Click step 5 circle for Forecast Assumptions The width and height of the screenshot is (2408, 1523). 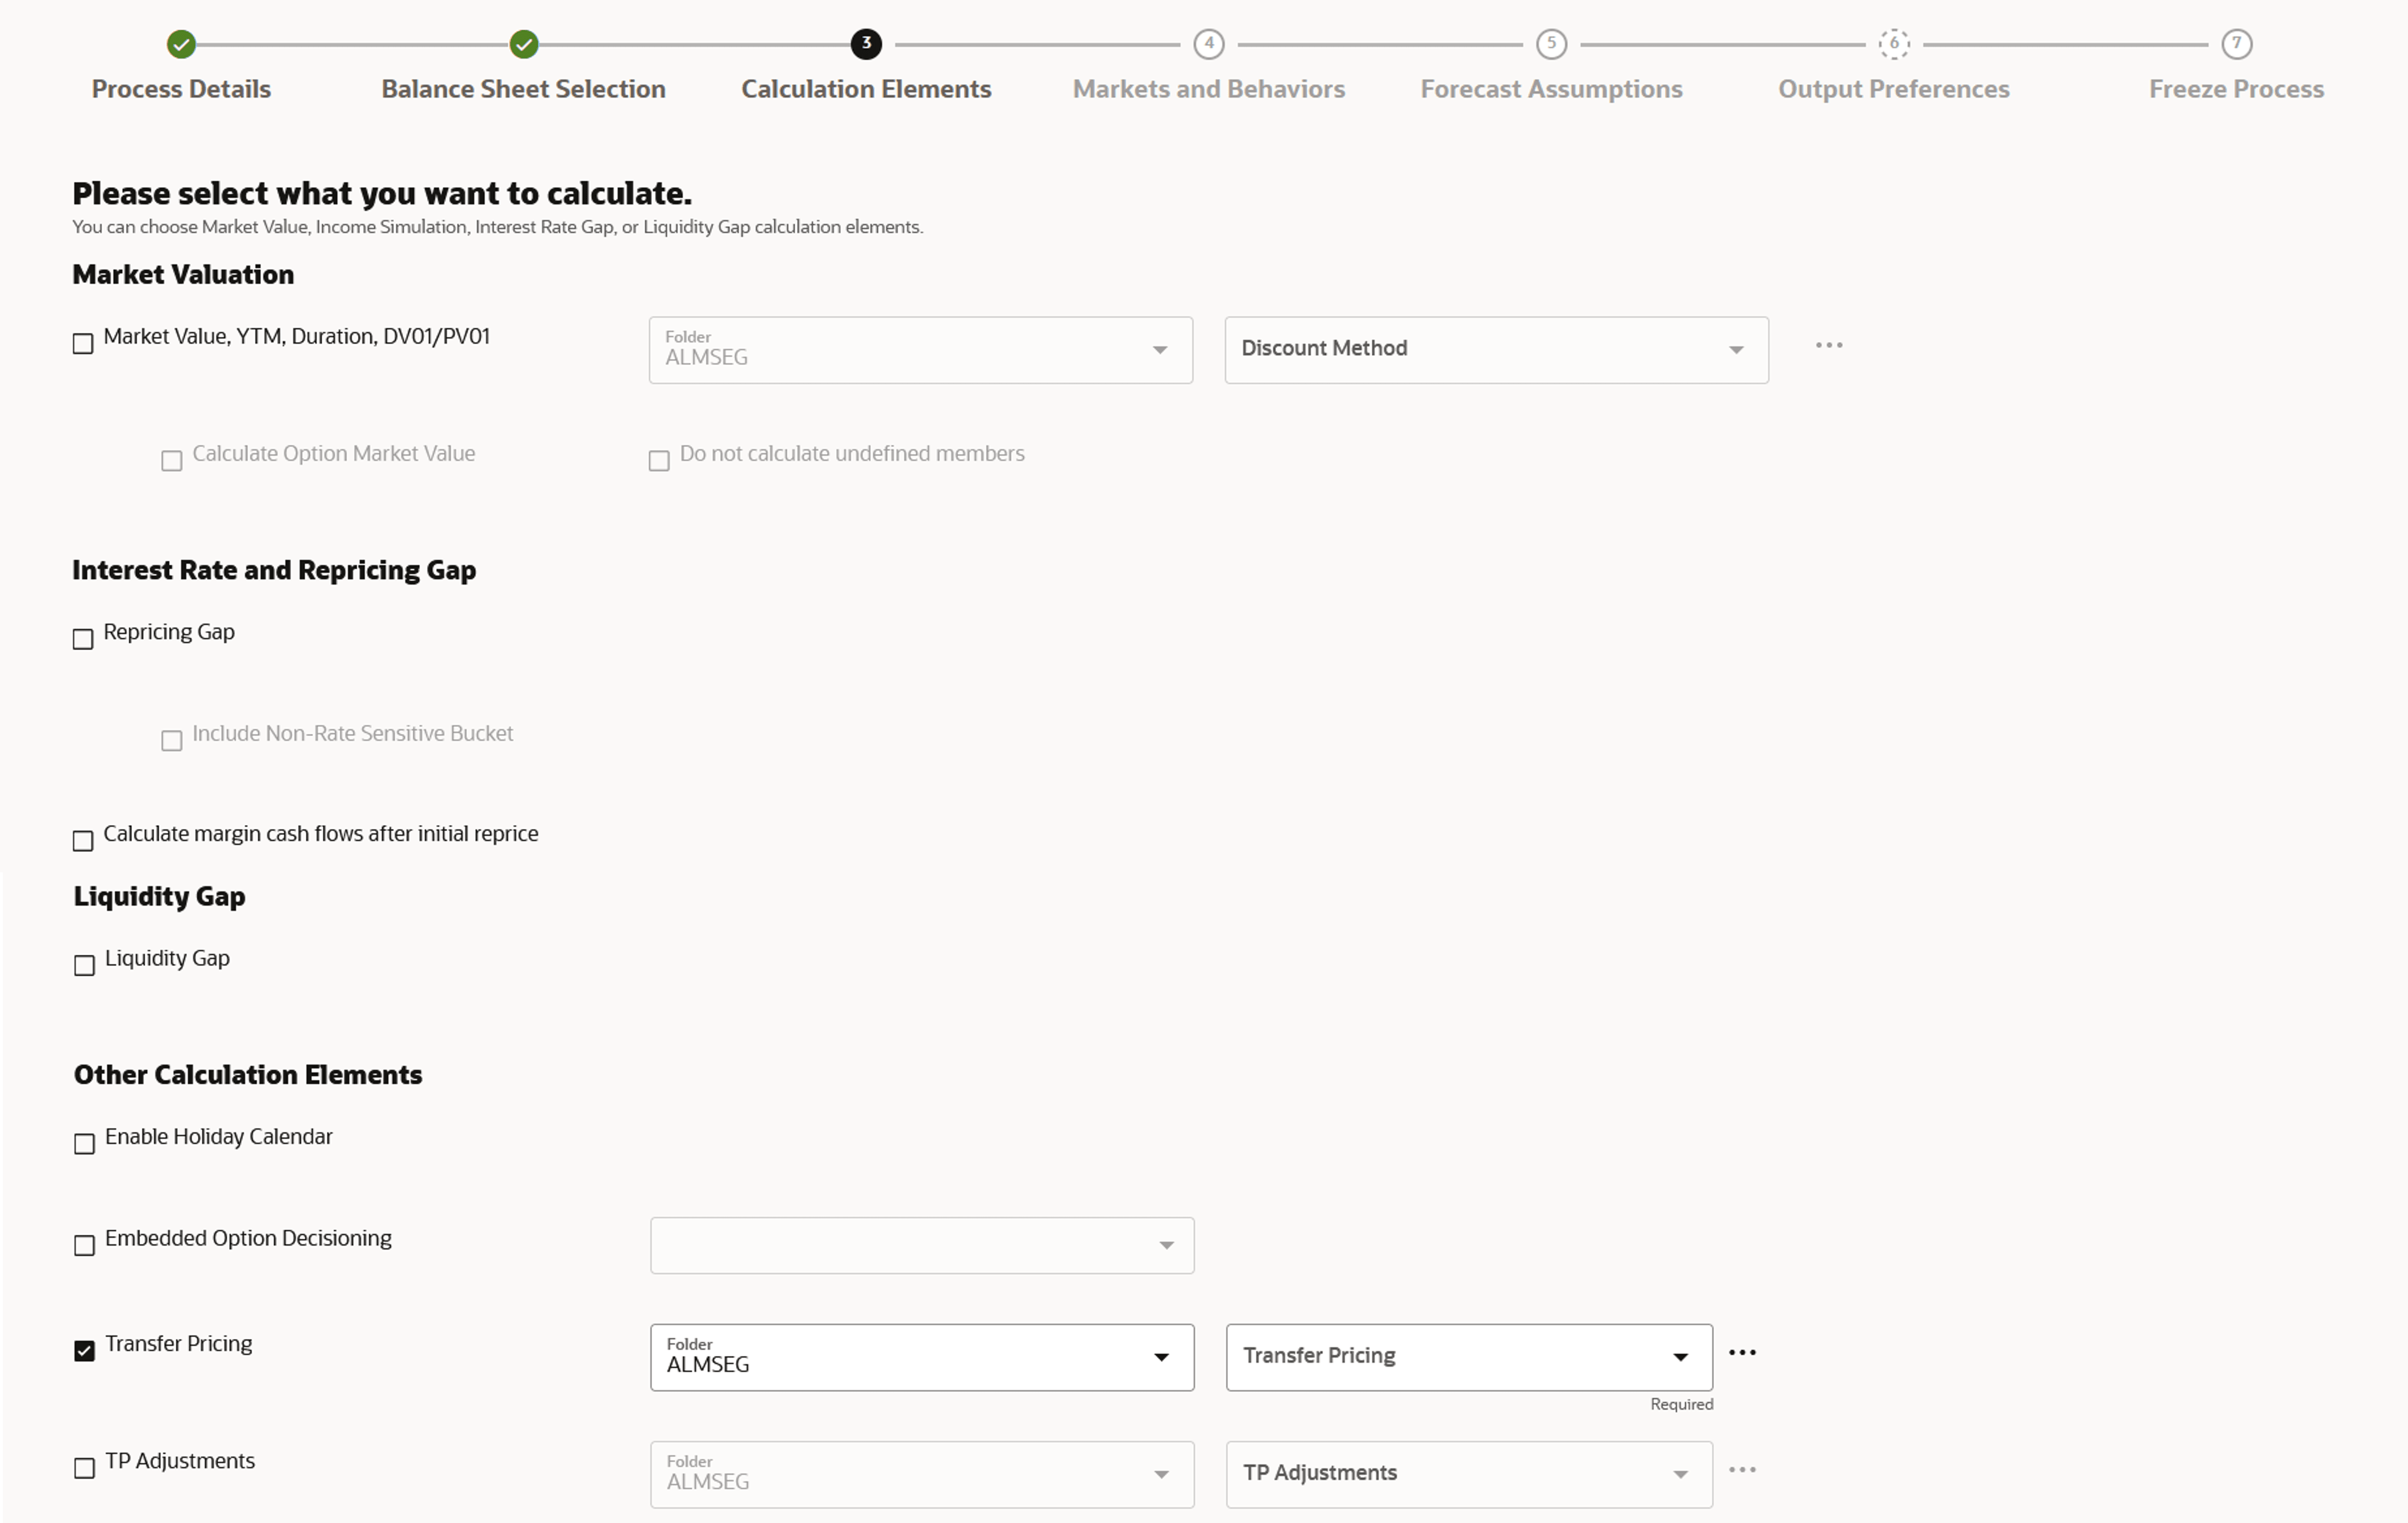tap(1551, 44)
